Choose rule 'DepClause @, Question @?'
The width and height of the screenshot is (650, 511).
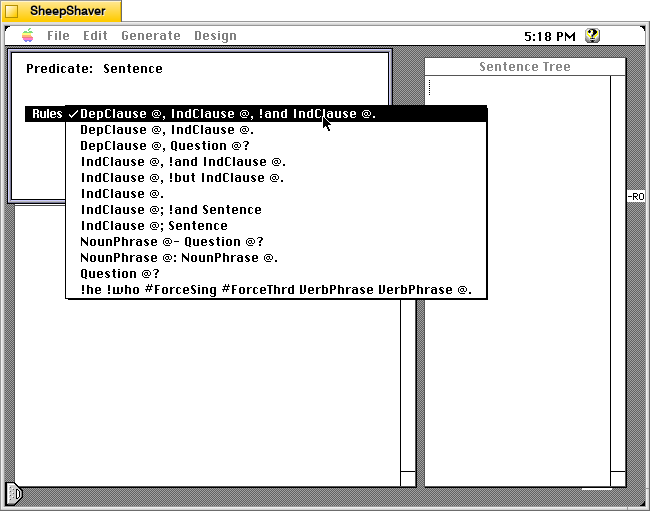[x=276, y=146]
